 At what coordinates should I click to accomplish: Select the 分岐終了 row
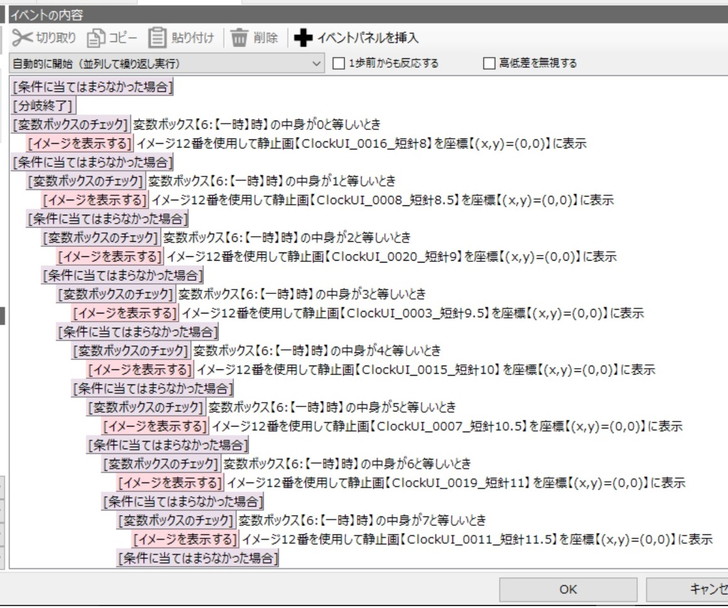click(43, 105)
